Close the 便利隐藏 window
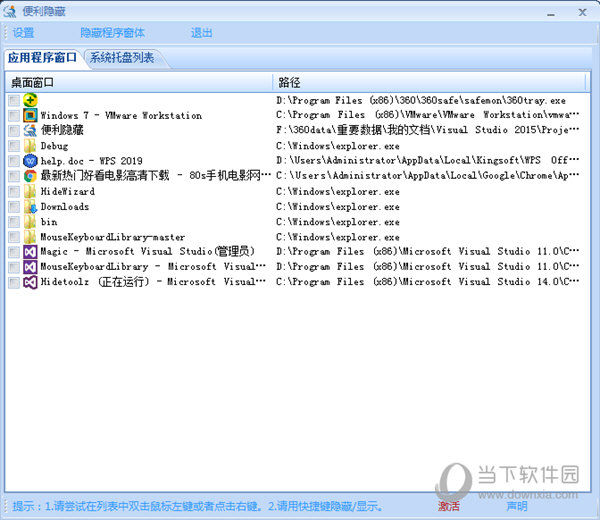600x520 pixels. click(x=582, y=13)
